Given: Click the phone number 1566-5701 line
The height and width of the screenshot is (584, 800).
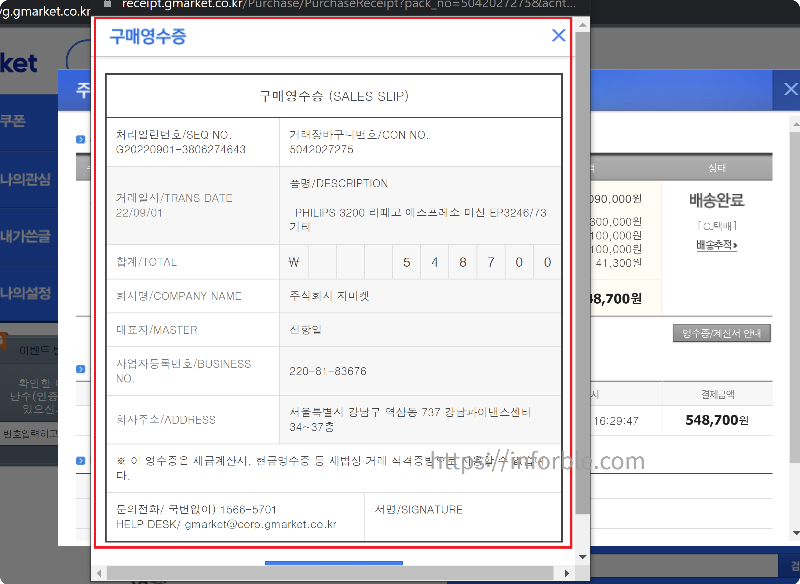Looking at the screenshot, I should [x=196, y=510].
